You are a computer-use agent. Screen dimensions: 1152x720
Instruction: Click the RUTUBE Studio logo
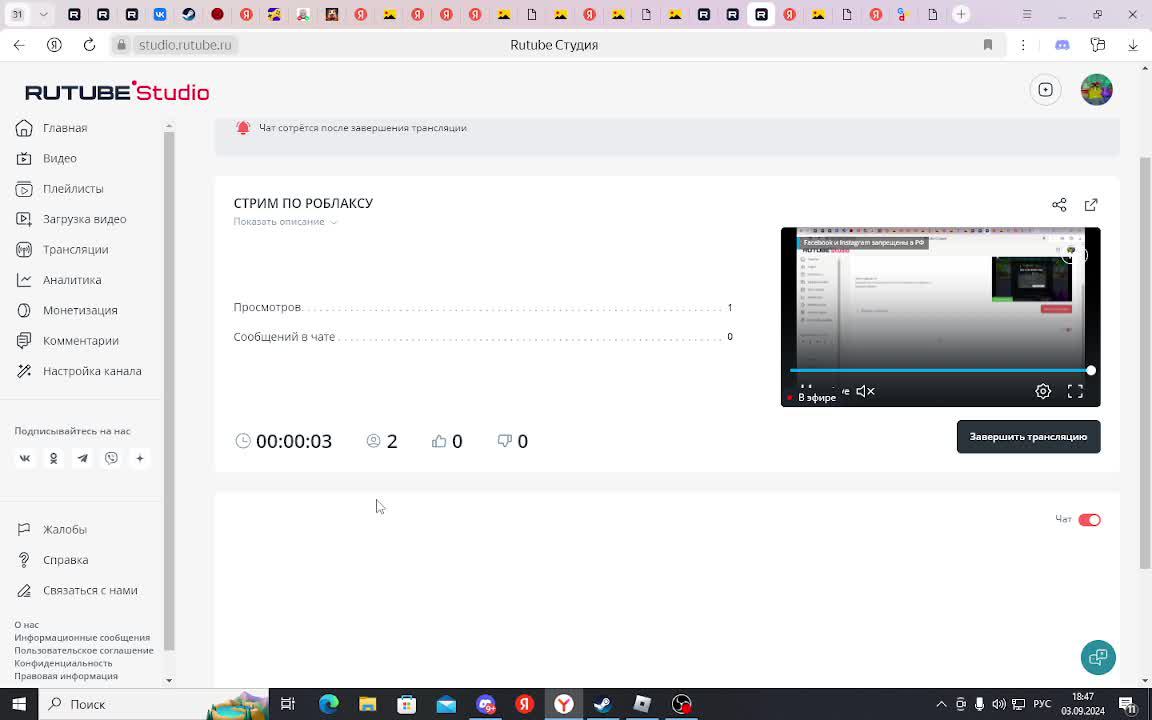(118, 92)
